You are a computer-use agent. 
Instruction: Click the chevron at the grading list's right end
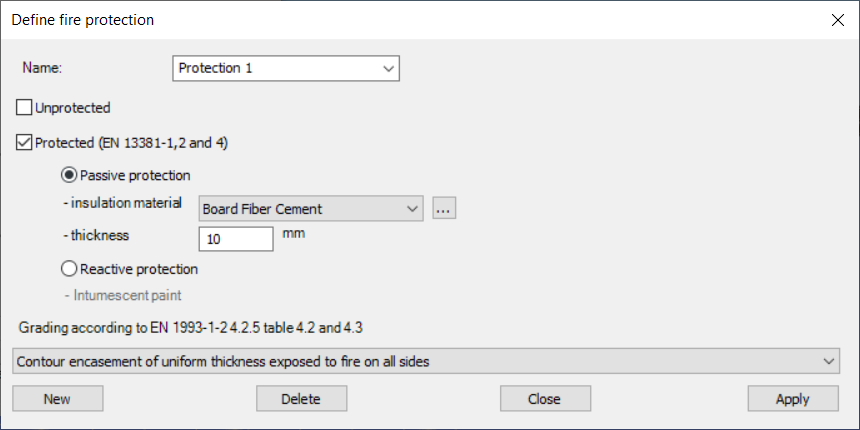pos(828,361)
